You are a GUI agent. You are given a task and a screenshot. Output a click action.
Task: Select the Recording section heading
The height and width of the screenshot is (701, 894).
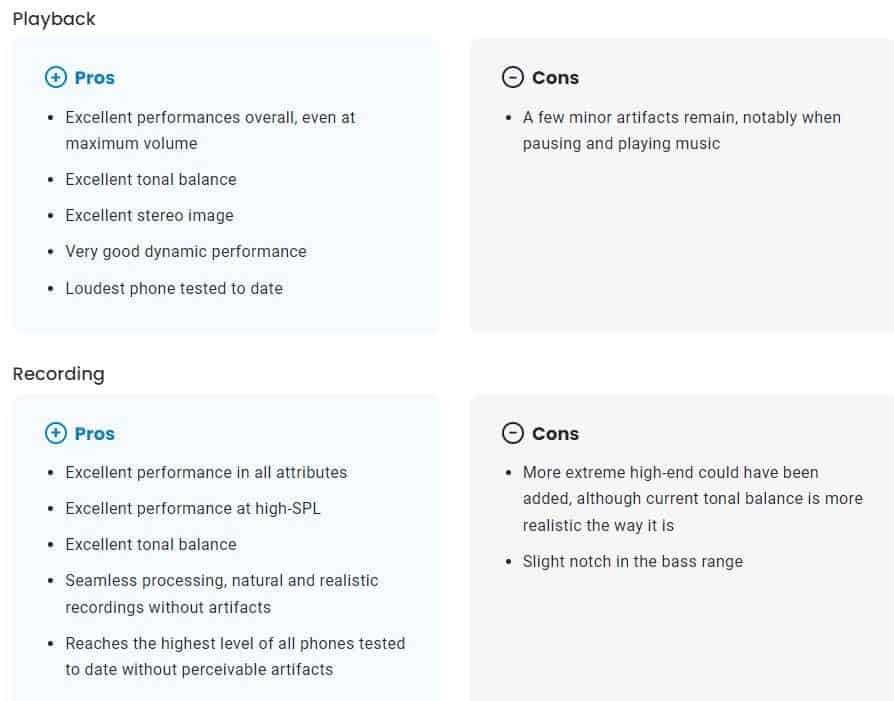[x=59, y=374]
